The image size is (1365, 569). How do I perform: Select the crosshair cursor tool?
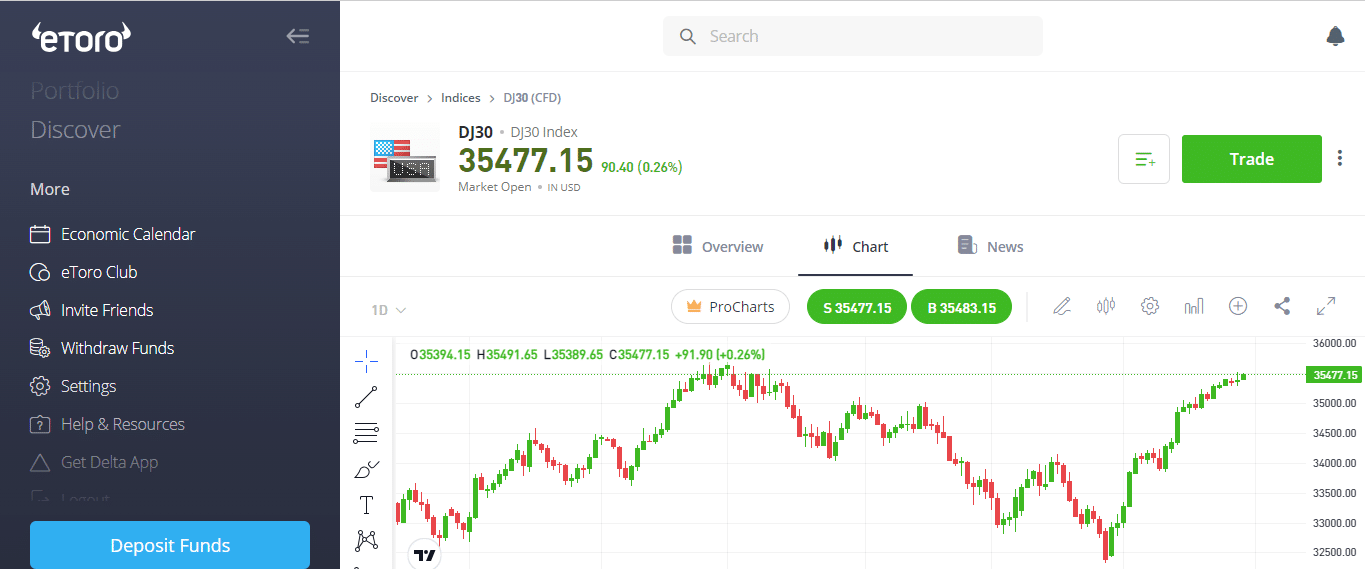[x=366, y=360]
